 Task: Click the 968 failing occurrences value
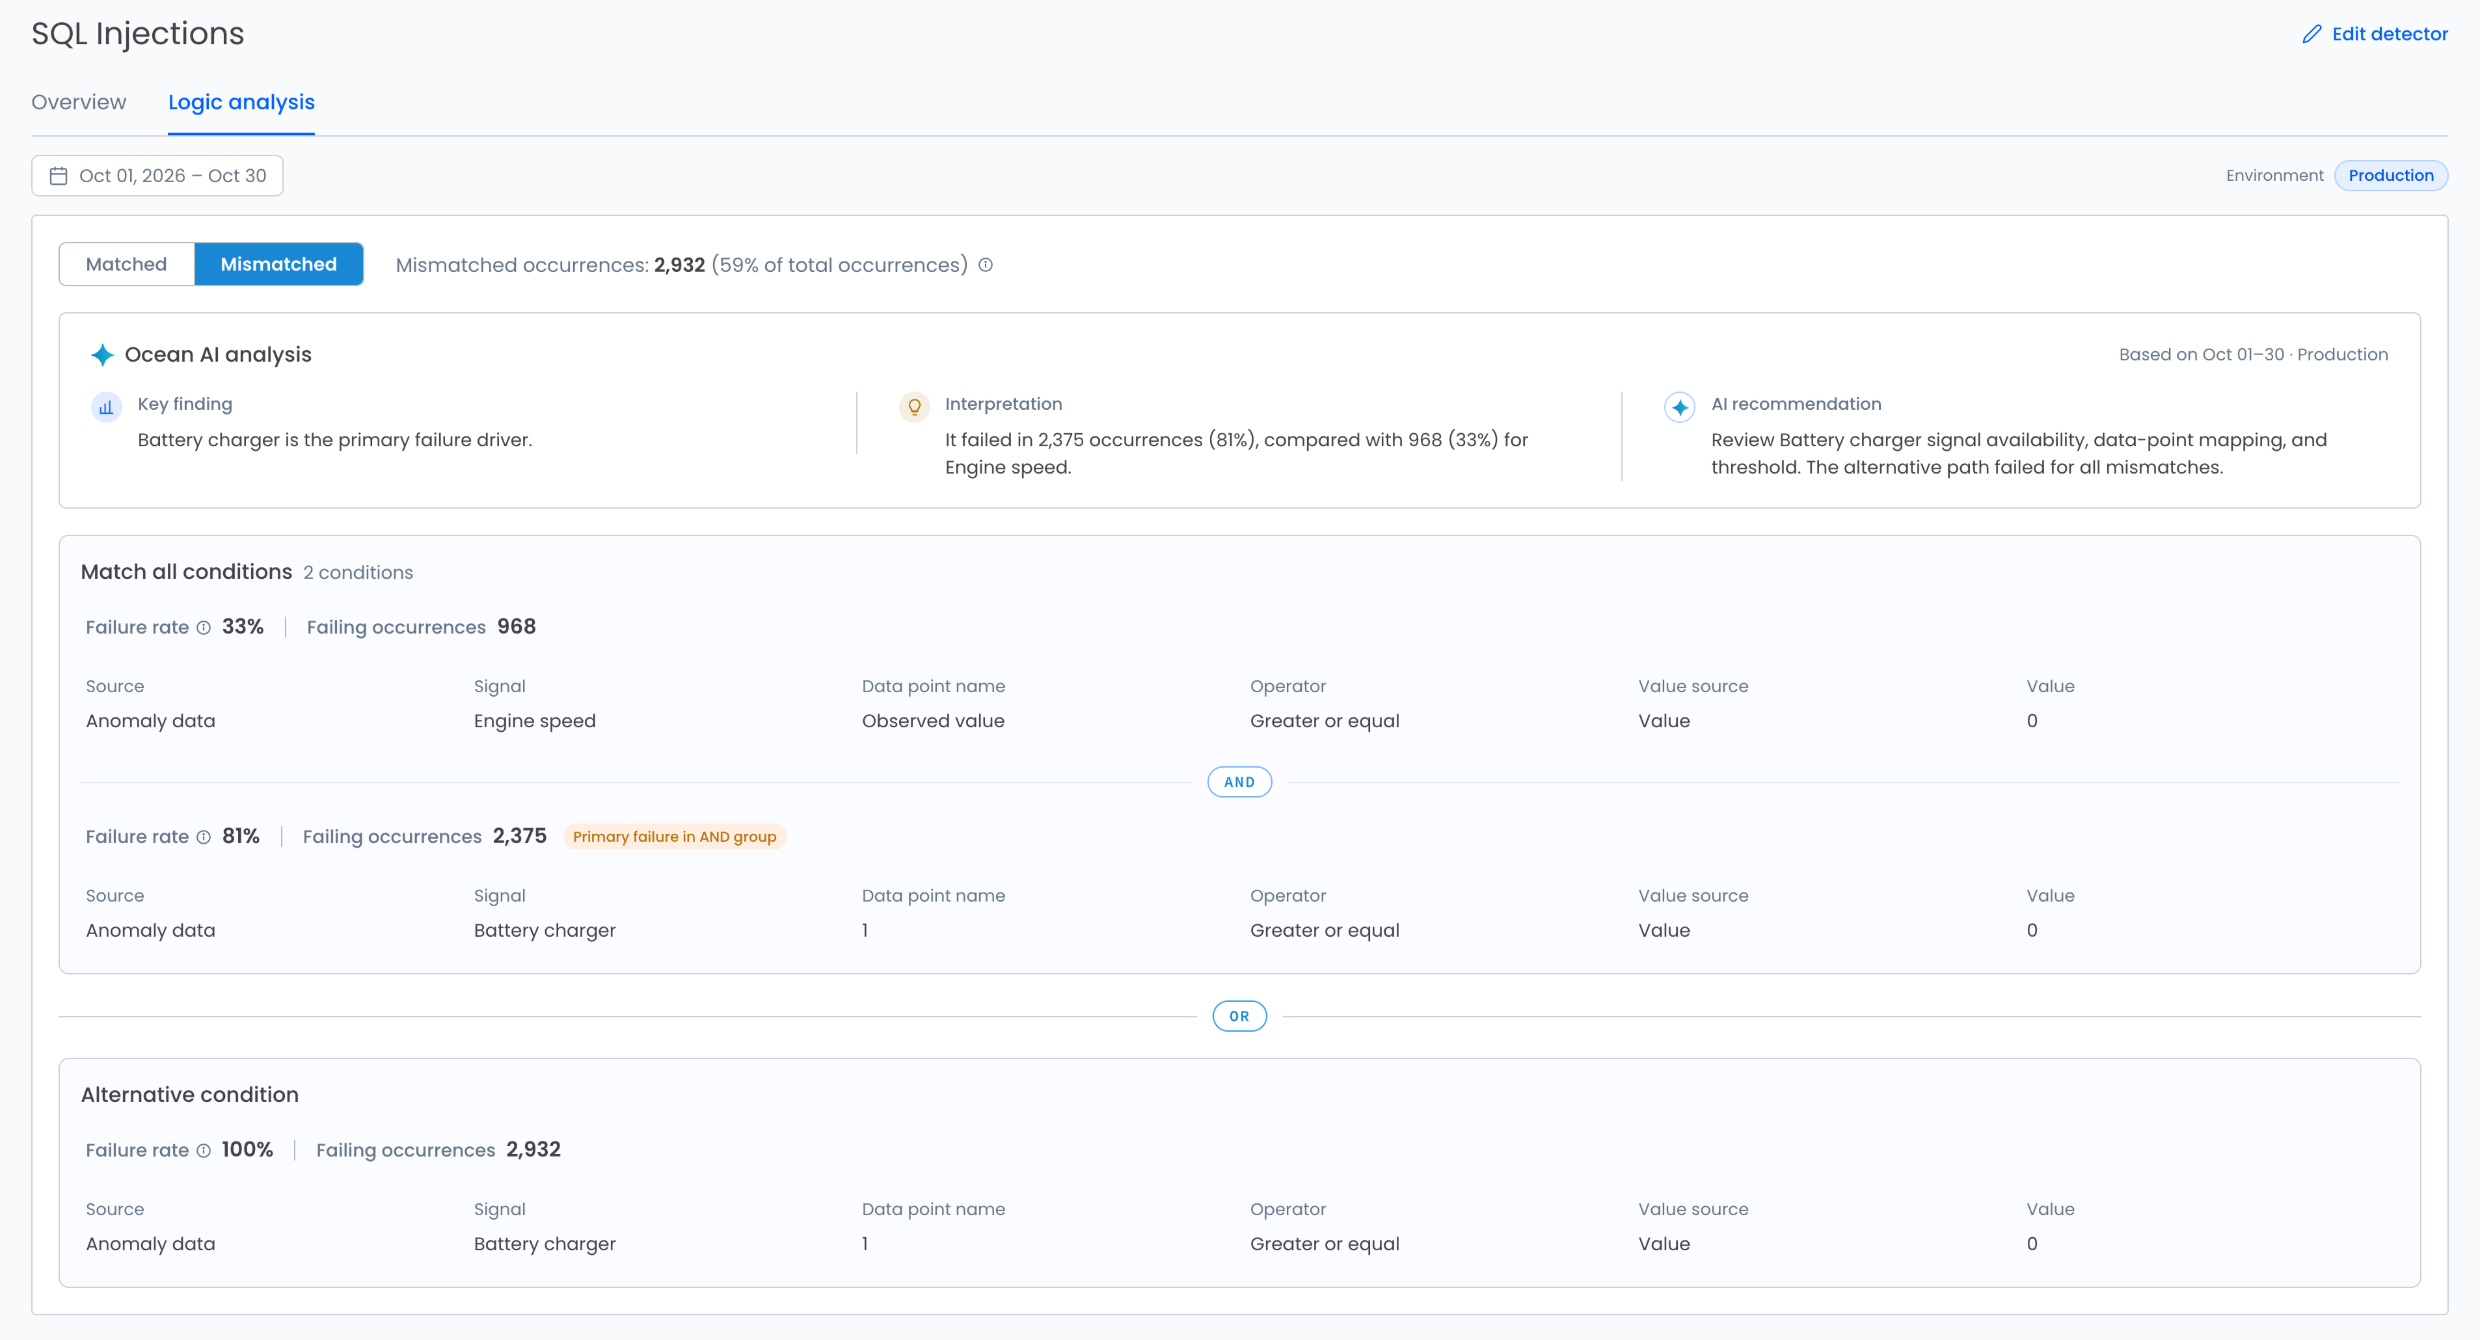pos(517,627)
